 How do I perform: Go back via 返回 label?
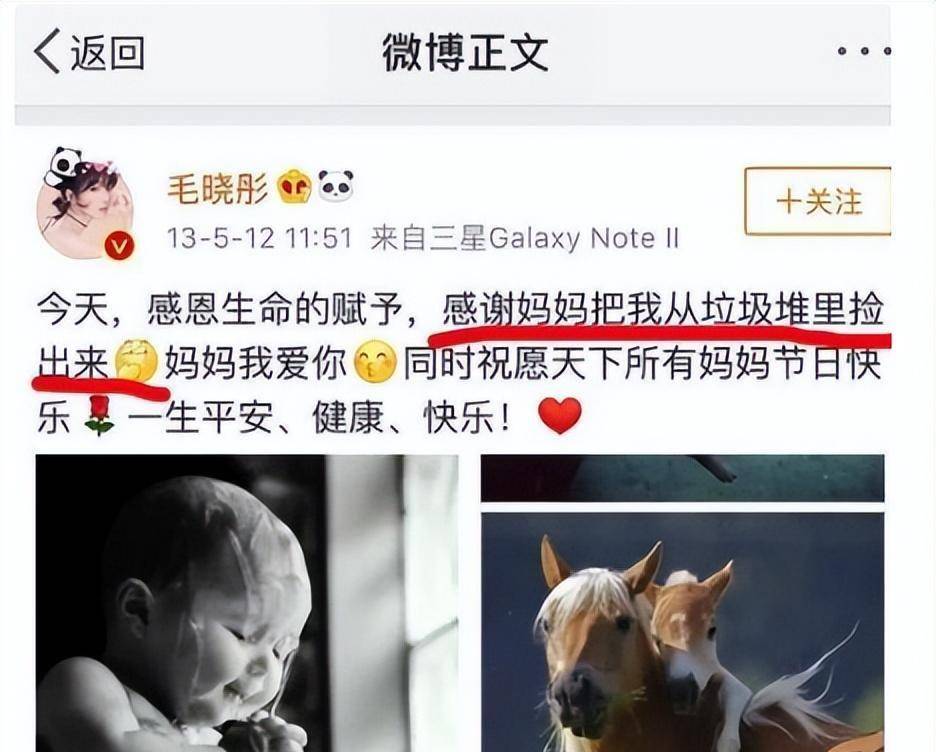(x=108, y=52)
